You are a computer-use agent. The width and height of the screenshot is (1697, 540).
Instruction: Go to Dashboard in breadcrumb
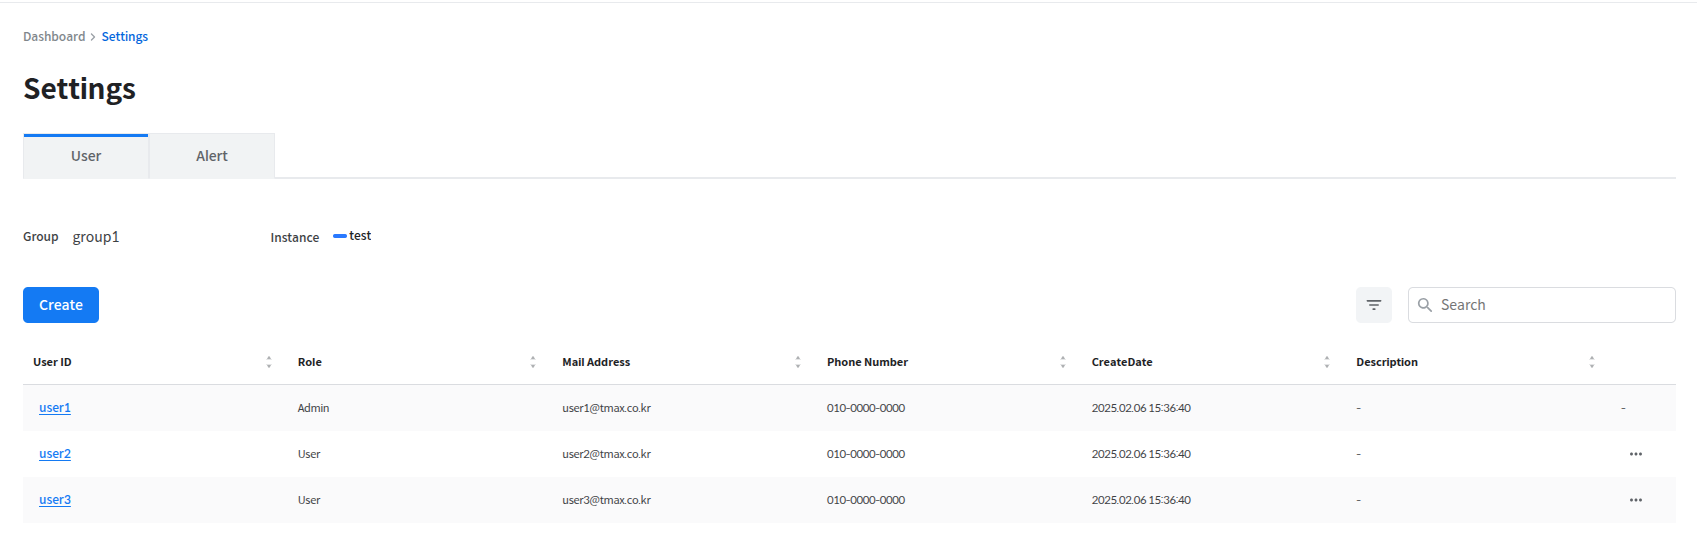(54, 37)
